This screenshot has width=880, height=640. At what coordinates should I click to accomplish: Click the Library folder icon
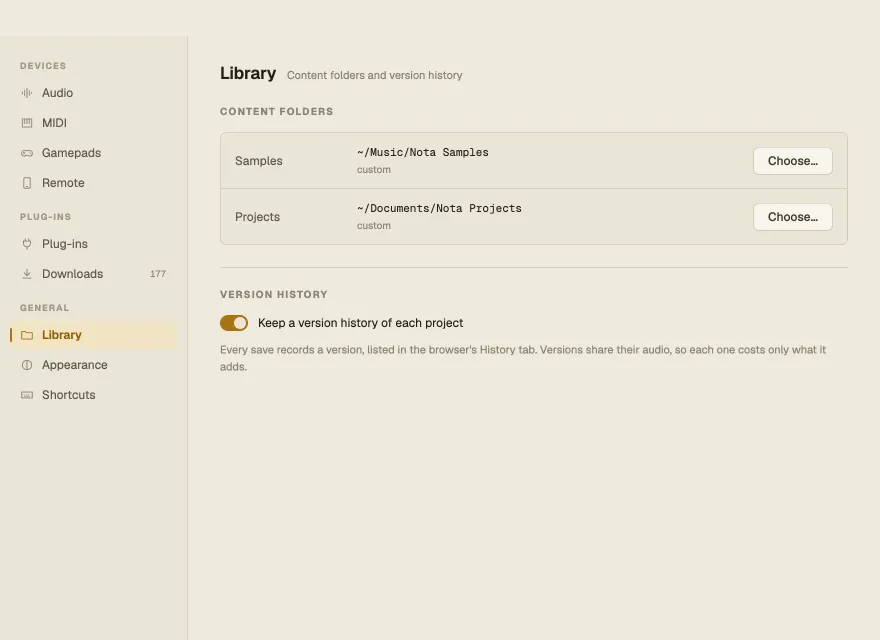click(27, 335)
